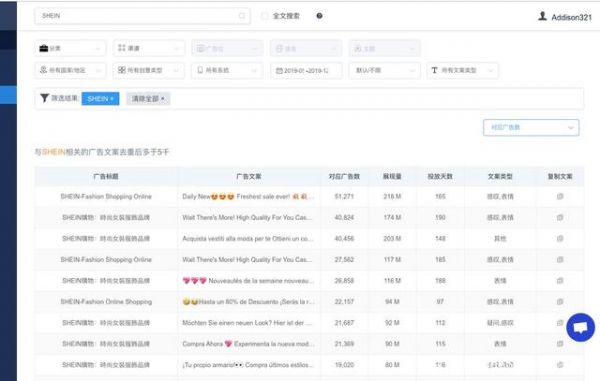Click the SHEIN search input field

click(x=142, y=16)
